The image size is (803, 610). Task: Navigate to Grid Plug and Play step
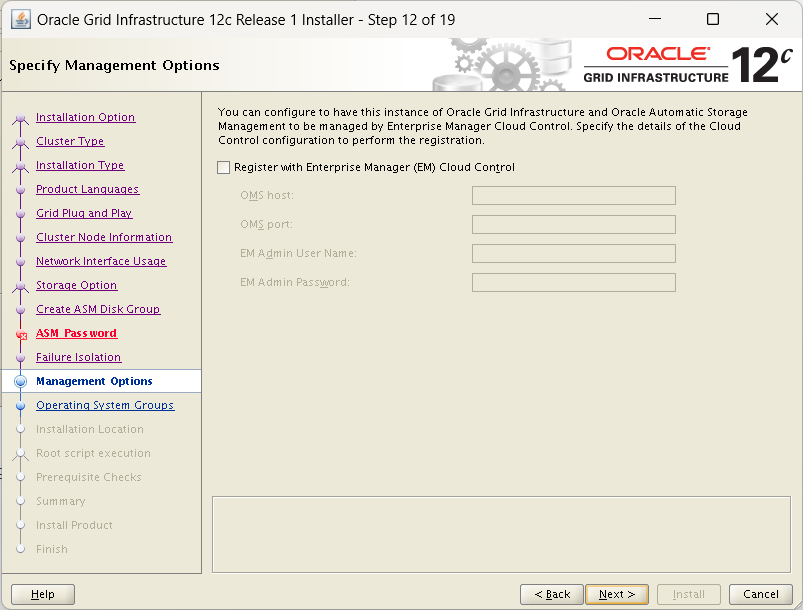84,213
